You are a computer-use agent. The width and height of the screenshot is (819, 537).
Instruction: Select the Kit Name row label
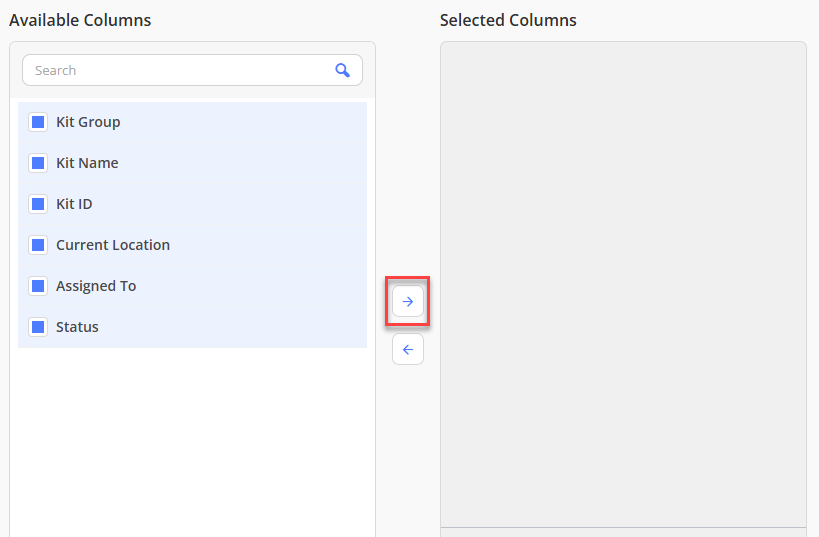coord(87,163)
